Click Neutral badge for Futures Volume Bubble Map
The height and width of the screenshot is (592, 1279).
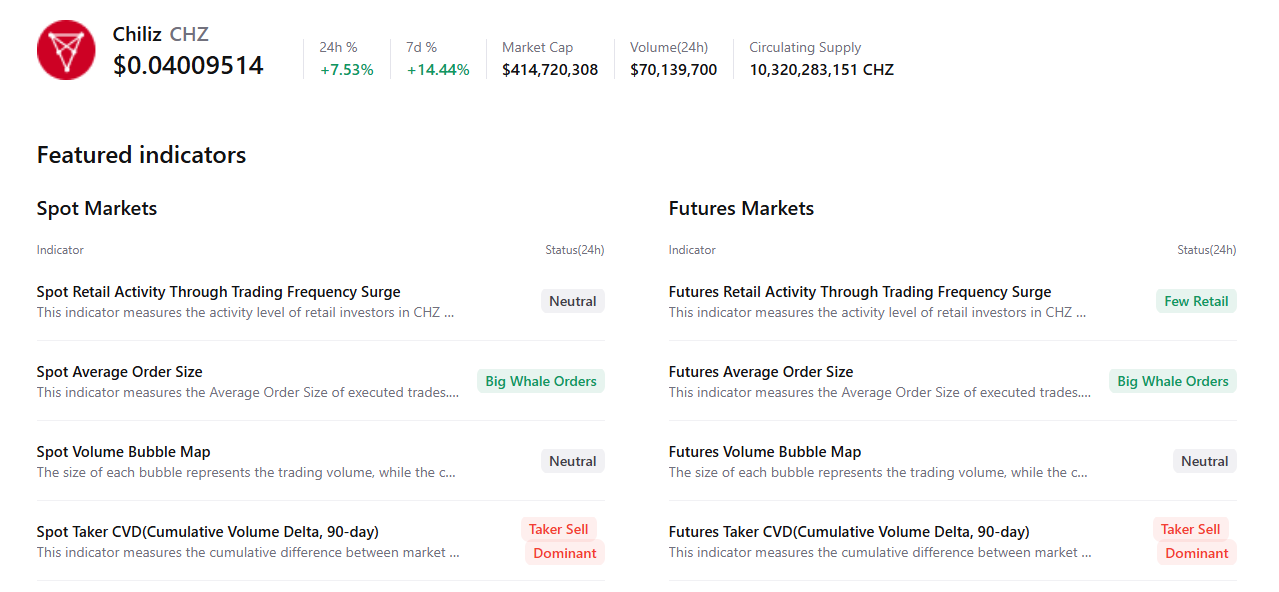(x=1204, y=461)
